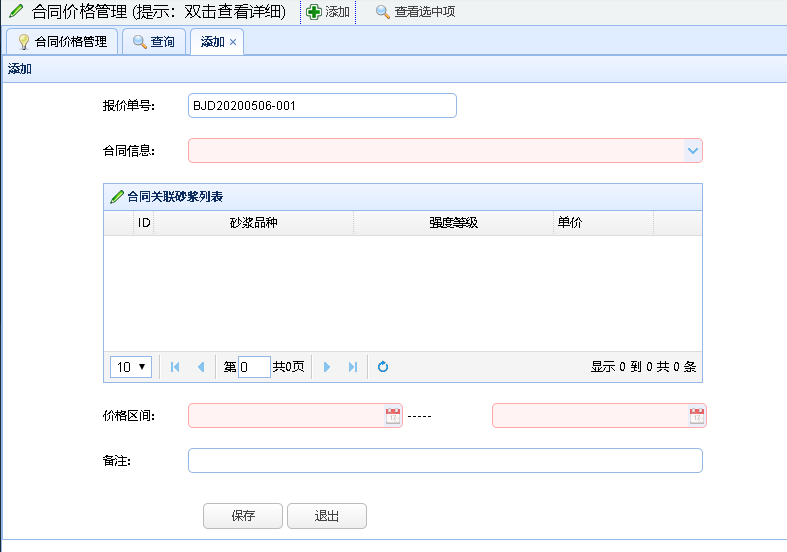Switch to the 查询 tab
Image resolution: width=787 pixels, height=552 pixels.
pos(153,42)
